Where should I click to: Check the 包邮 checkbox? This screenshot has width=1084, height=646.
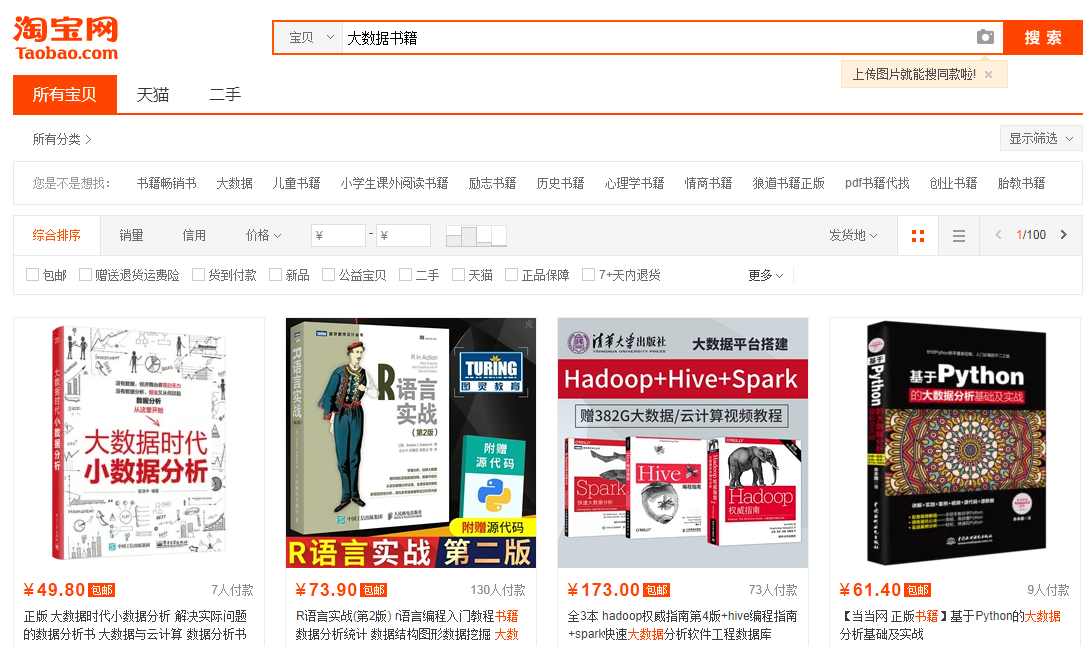pyautogui.click(x=32, y=275)
